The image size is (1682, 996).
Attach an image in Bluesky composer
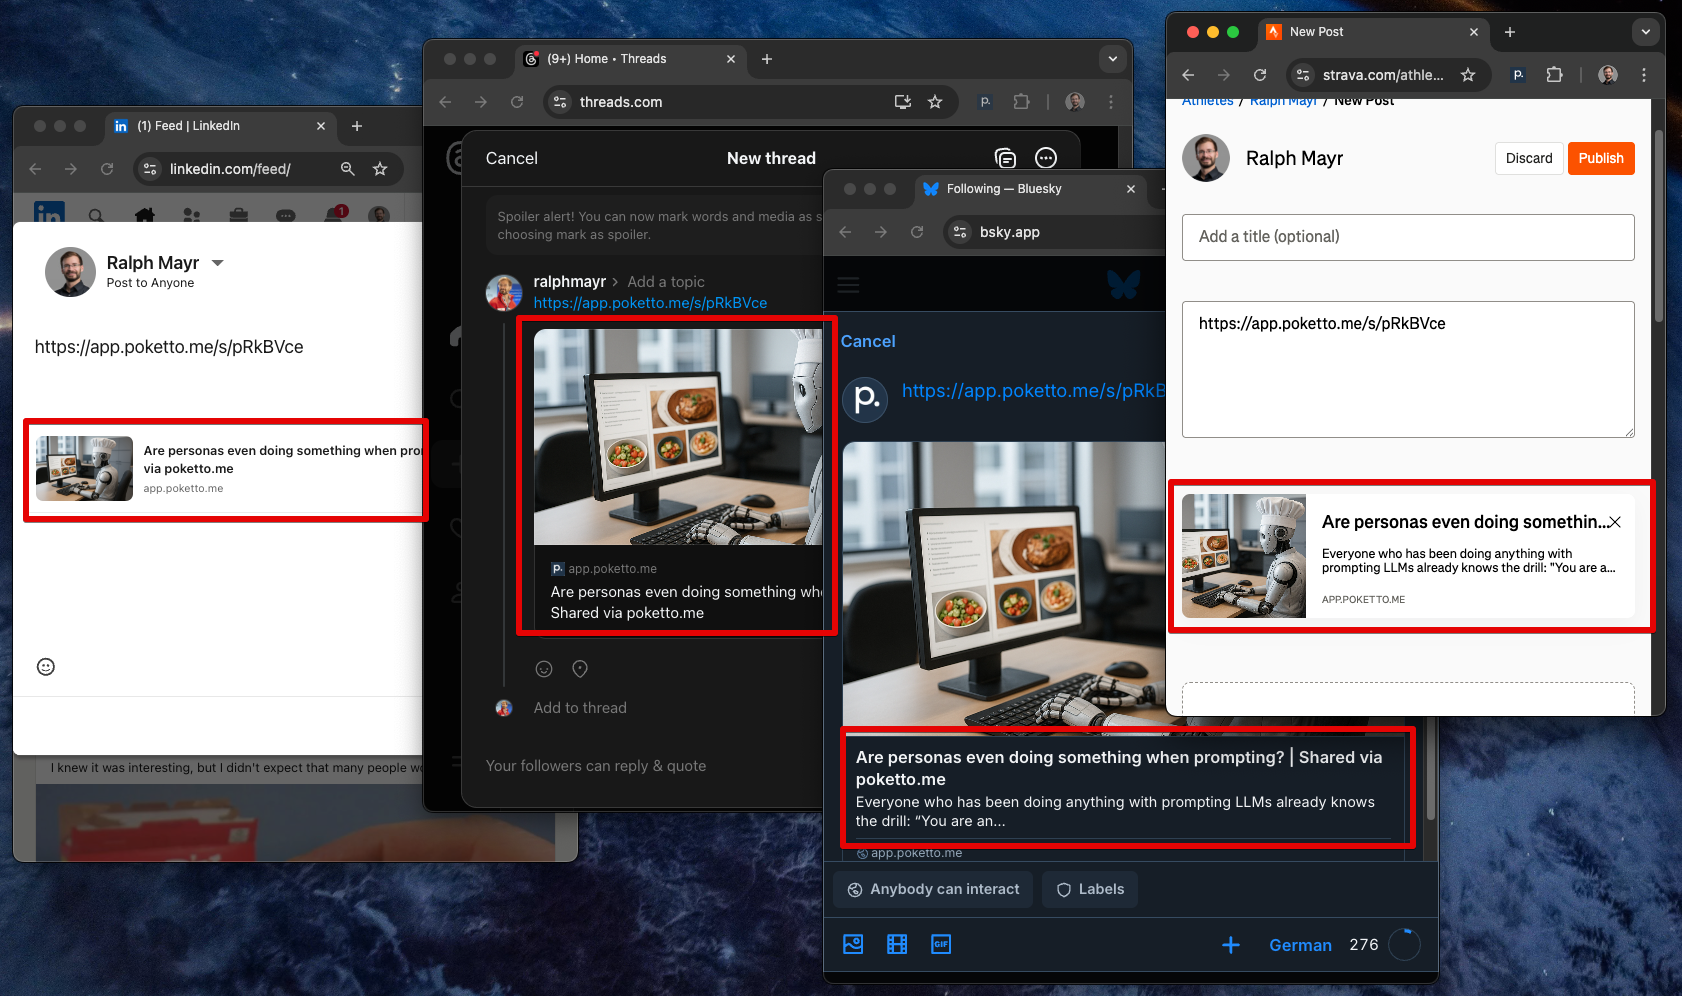click(853, 944)
